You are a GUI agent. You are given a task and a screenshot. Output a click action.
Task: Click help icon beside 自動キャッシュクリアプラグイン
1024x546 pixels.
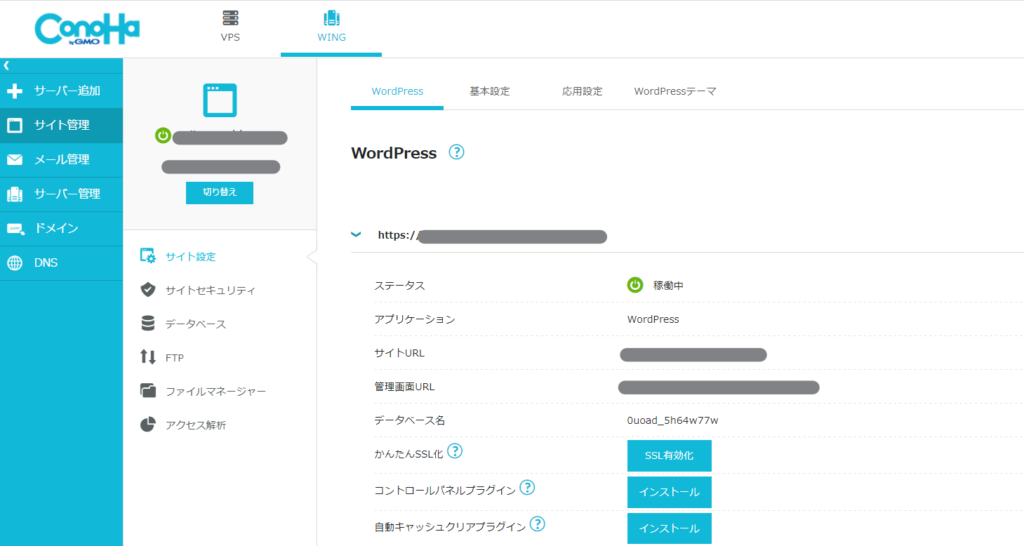tap(537, 524)
